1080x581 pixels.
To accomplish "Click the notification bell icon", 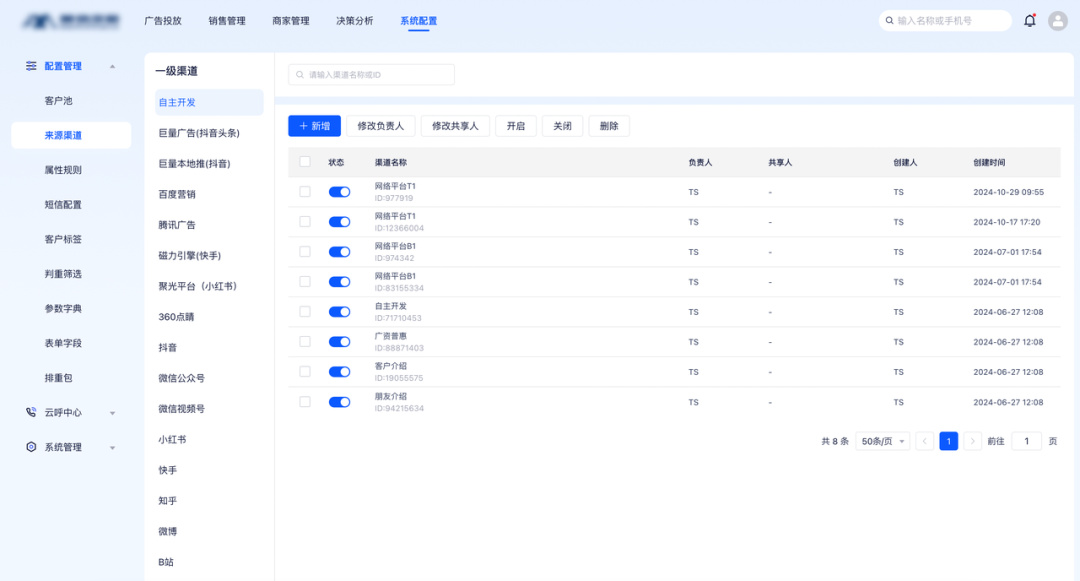I will [1030, 20].
